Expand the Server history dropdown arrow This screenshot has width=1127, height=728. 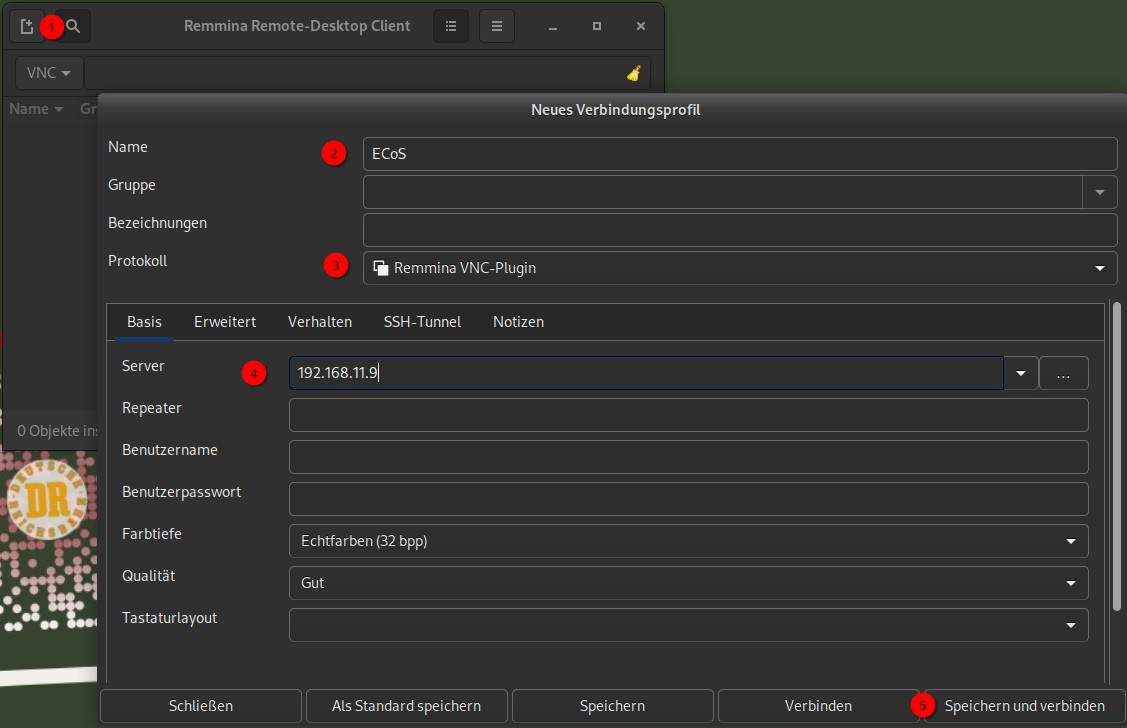(1020, 373)
